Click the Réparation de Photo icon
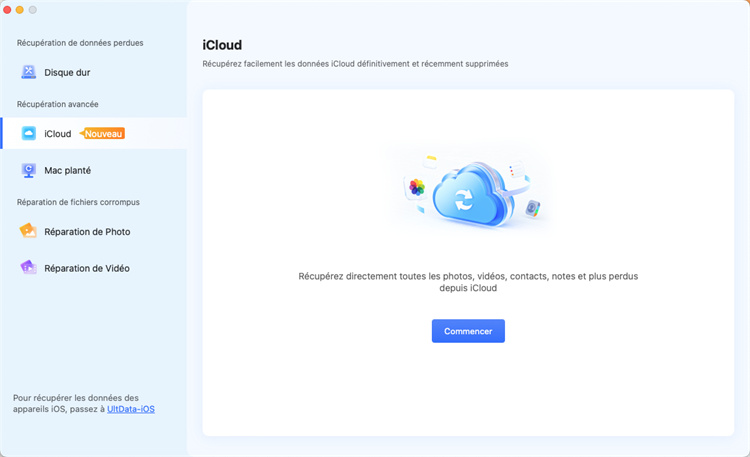Viewport: 750px width, 457px height. (28, 231)
